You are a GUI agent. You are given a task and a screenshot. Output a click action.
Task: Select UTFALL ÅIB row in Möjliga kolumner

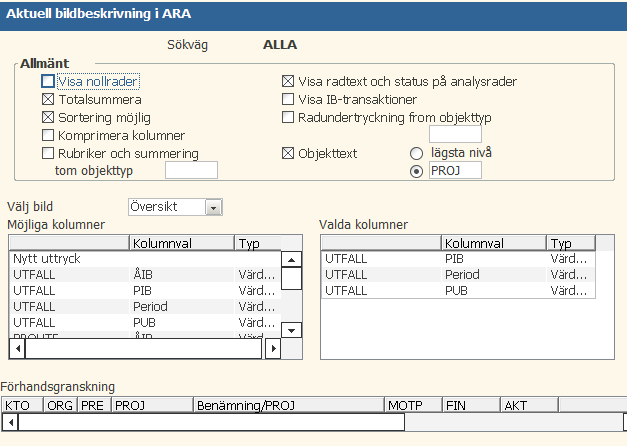coord(145,275)
